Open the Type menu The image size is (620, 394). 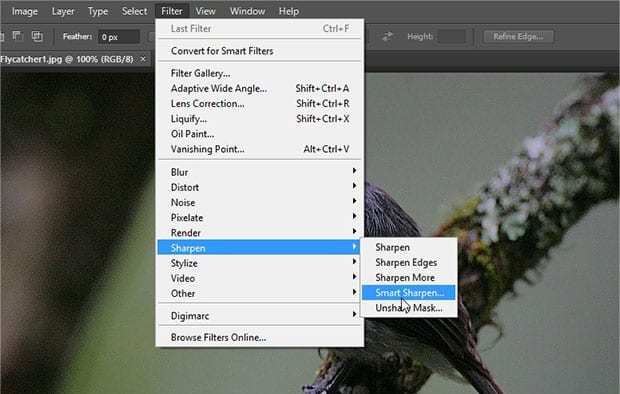tap(98, 11)
